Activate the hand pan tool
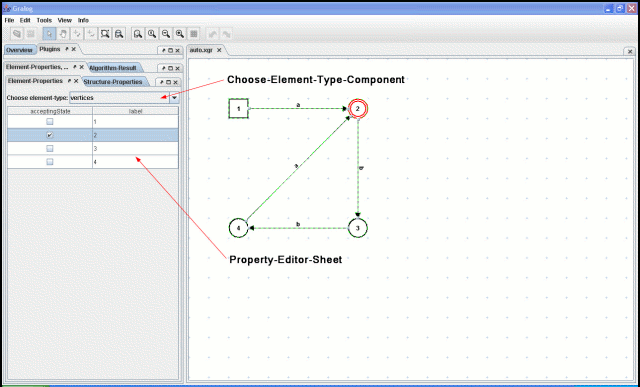 pyautogui.click(x=63, y=34)
